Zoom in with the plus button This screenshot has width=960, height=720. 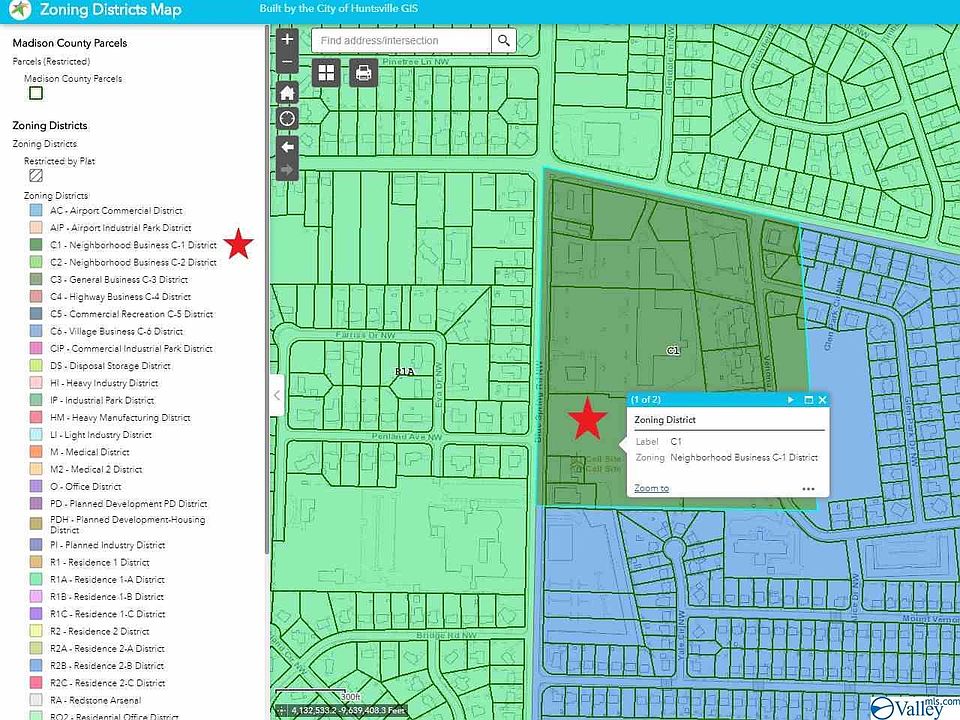point(288,40)
